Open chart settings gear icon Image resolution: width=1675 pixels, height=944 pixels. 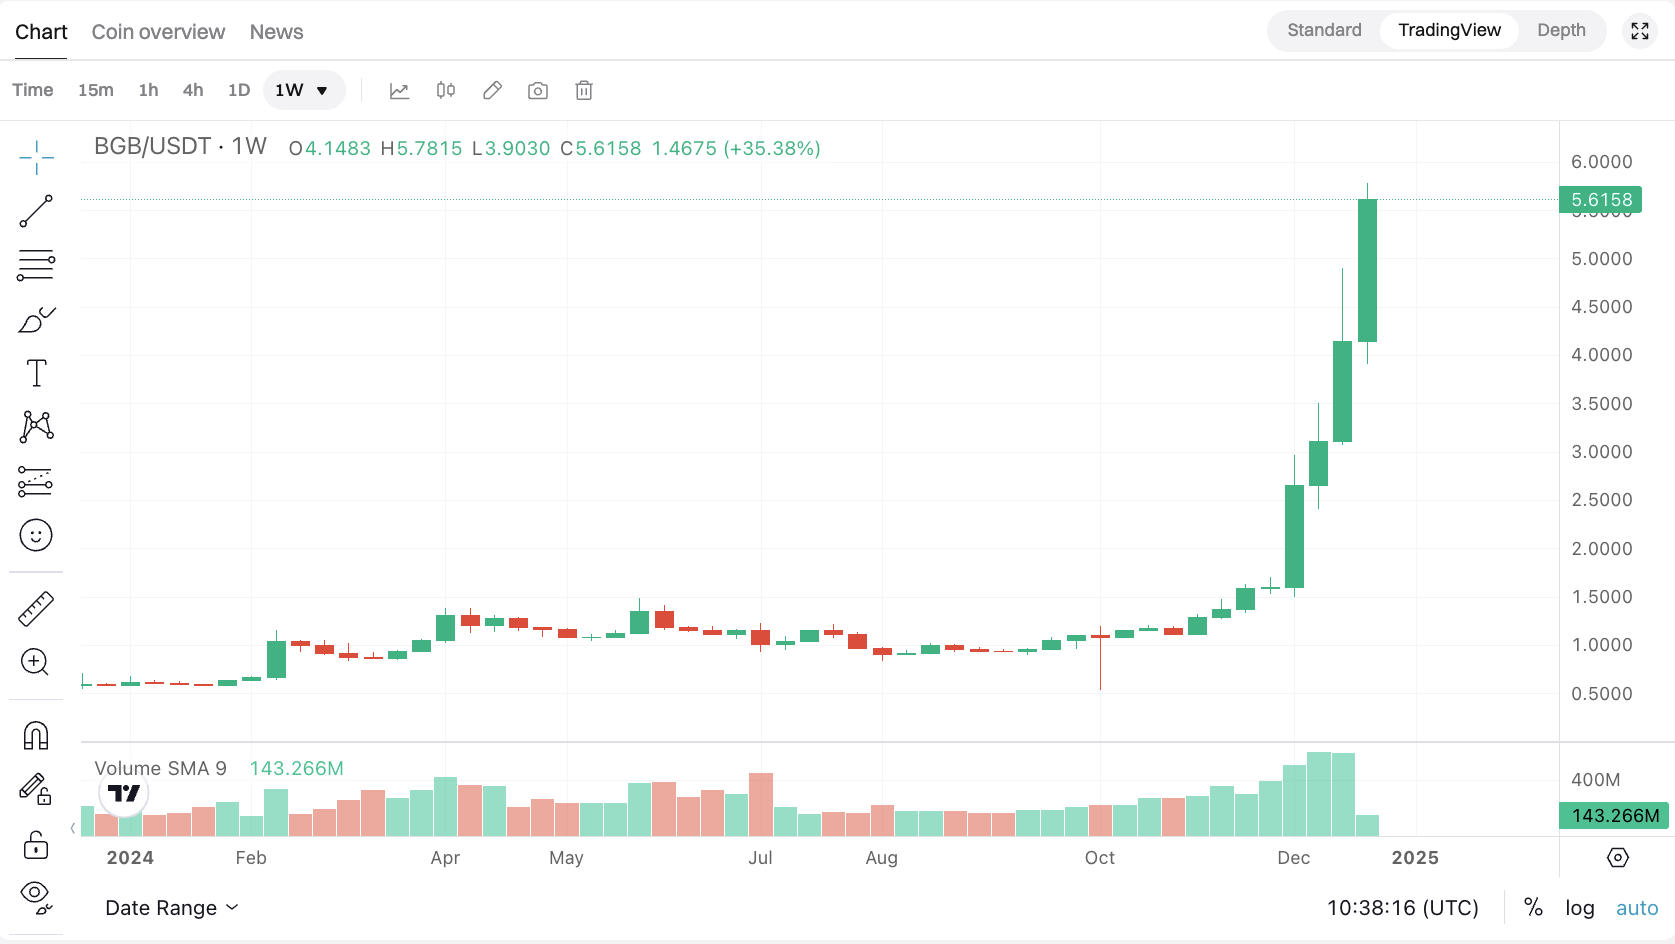pos(1618,857)
